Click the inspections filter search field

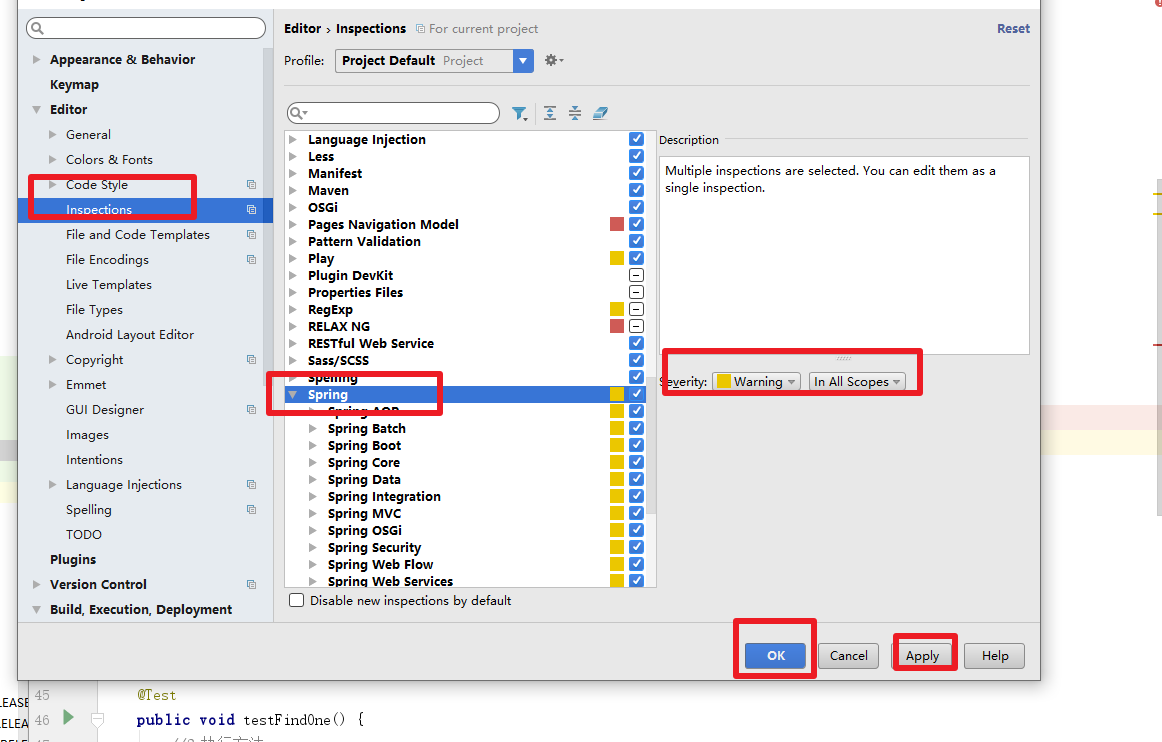[x=394, y=113]
